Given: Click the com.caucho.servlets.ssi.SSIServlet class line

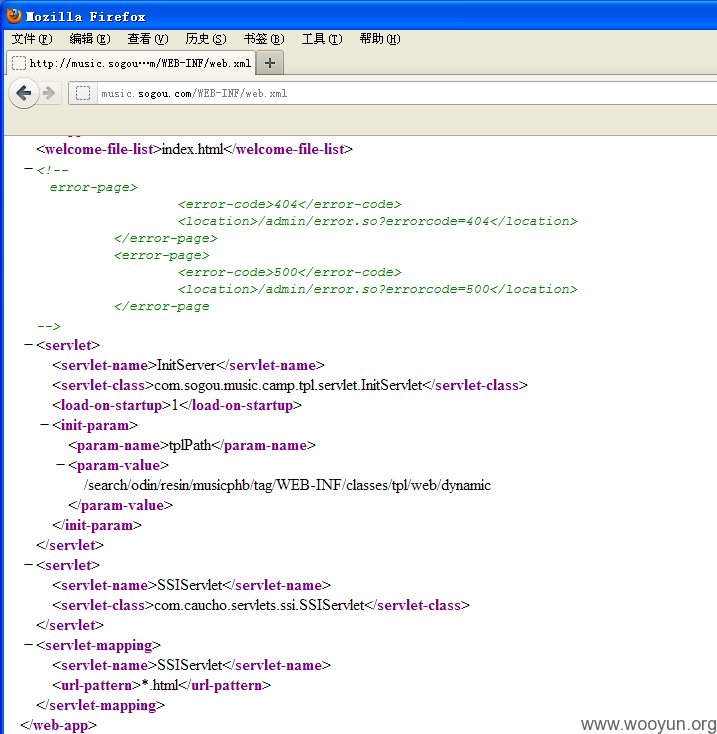Looking at the screenshot, I should (x=261, y=605).
